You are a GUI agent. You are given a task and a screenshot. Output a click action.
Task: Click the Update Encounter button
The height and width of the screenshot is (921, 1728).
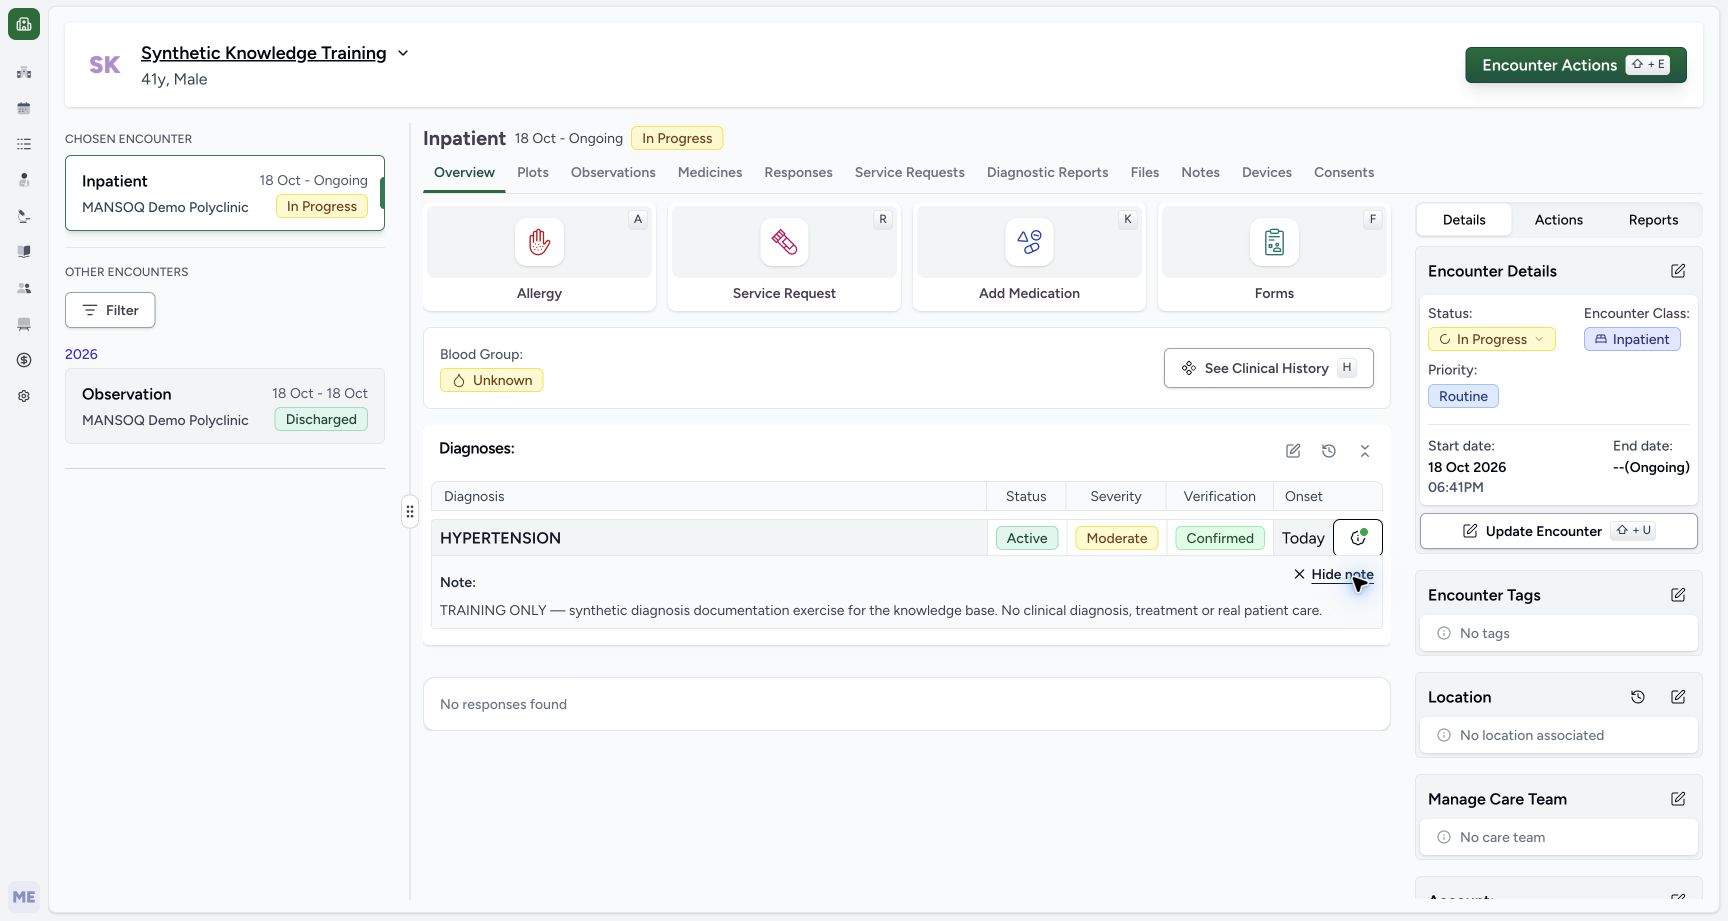(1558, 531)
